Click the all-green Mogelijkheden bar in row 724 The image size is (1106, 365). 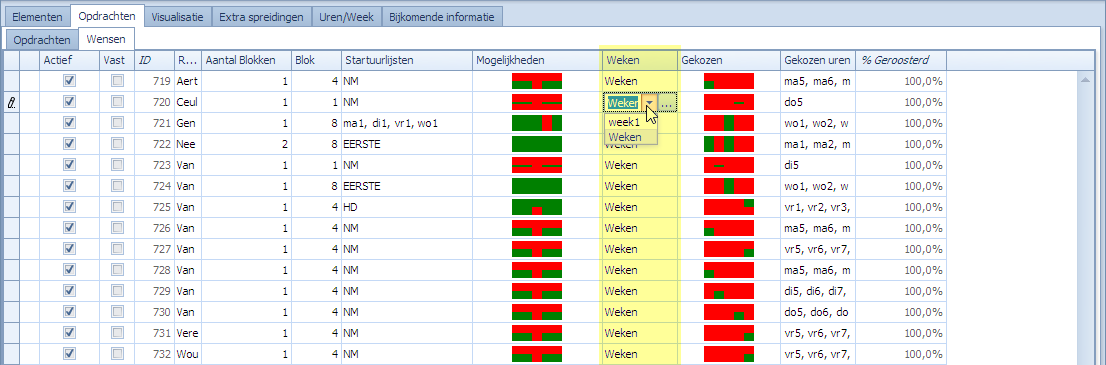tap(537, 186)
